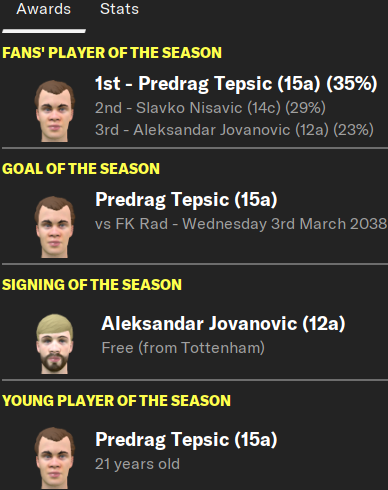Click the 21 years old text
The height and width of the screenshot is (490, 388).
(x=137, y=464)
